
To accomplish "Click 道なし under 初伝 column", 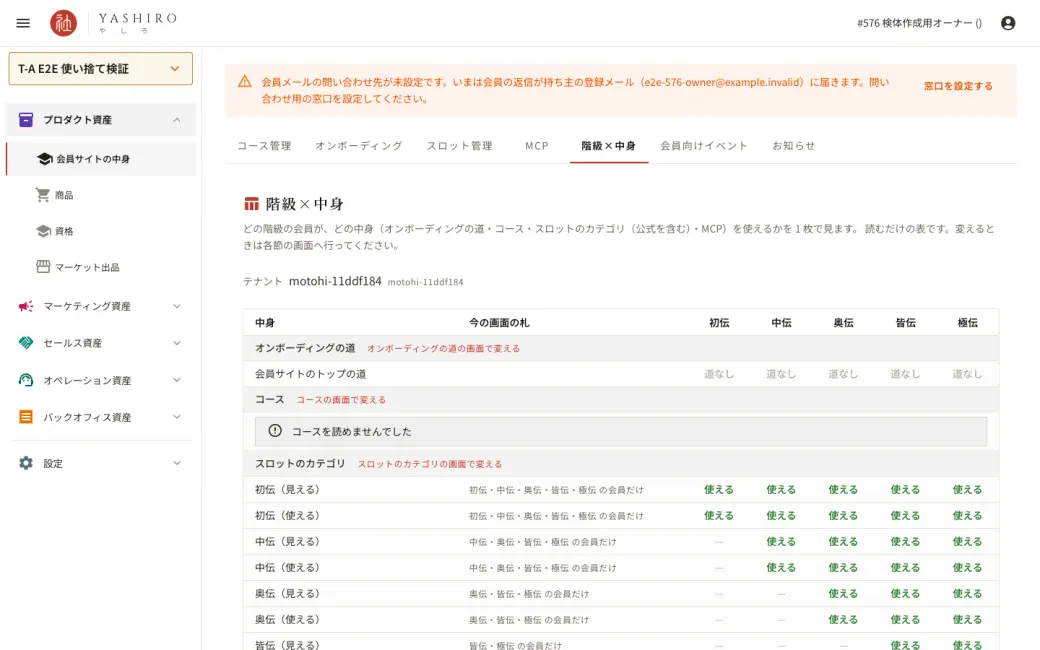I will click(x=719, y=374).
